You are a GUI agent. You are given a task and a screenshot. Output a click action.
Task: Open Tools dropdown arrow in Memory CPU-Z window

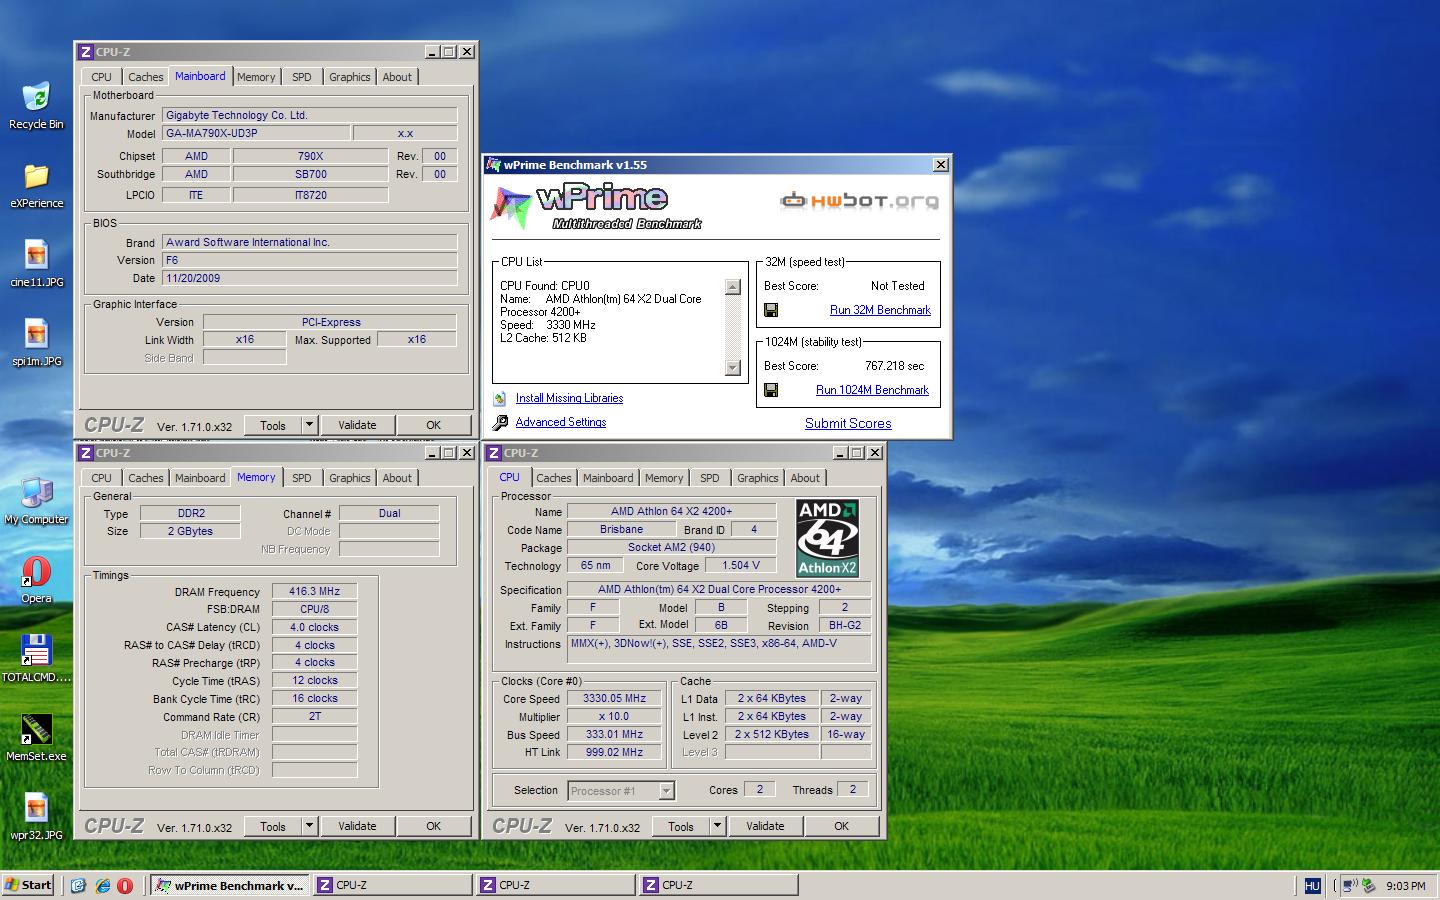pyautogui.click(x=309, y=826)
